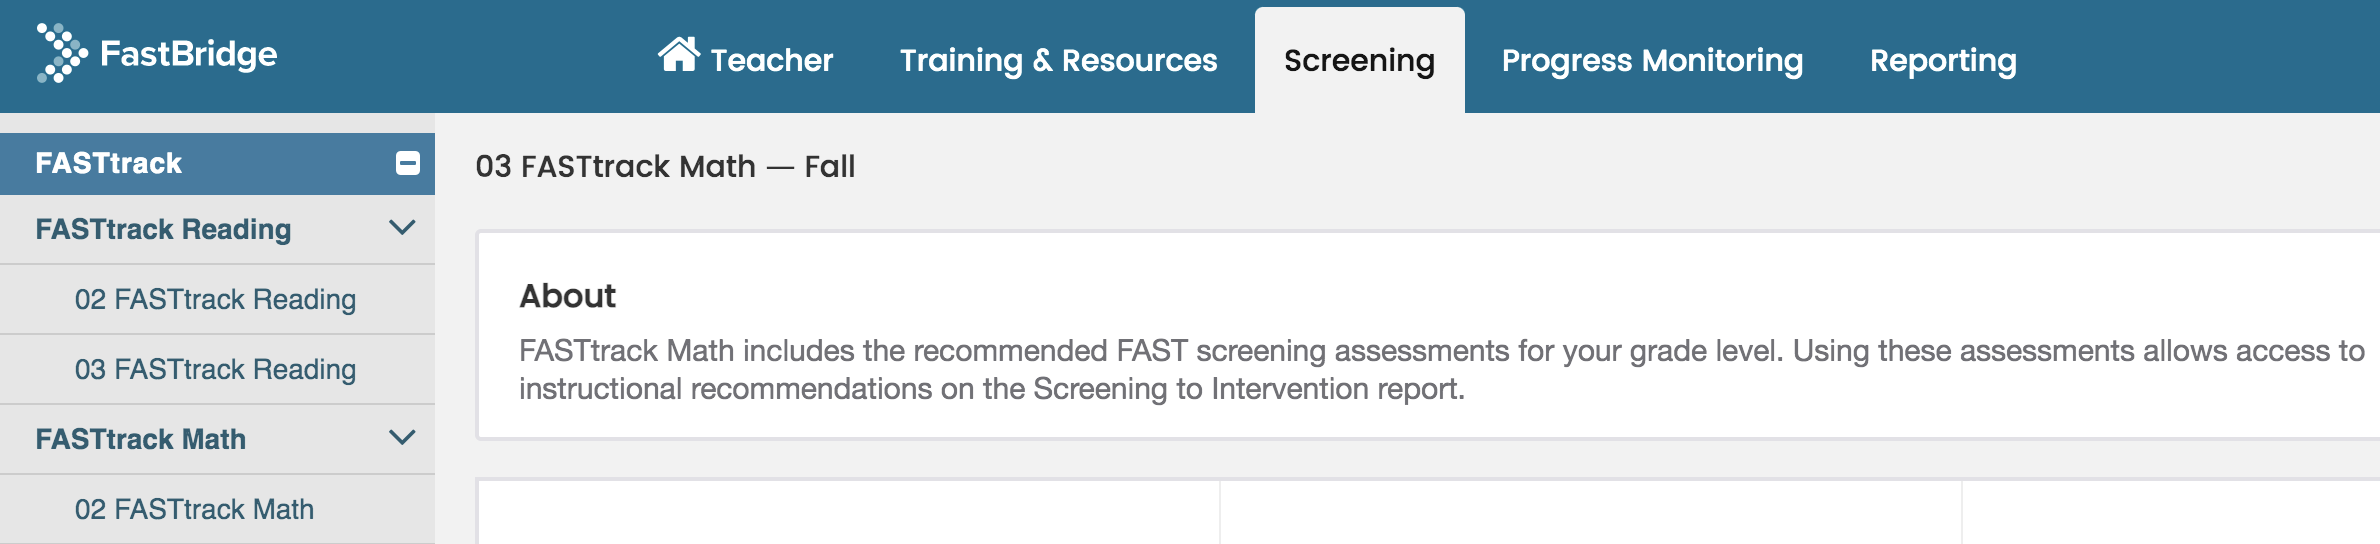
Task: Open 03 FASTtrack Reading in sidebar
Action: pos(217,369)
